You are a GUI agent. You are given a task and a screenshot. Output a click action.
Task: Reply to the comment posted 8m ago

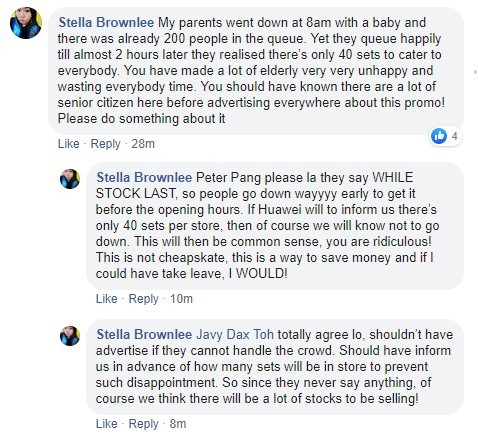click(144, 424)
